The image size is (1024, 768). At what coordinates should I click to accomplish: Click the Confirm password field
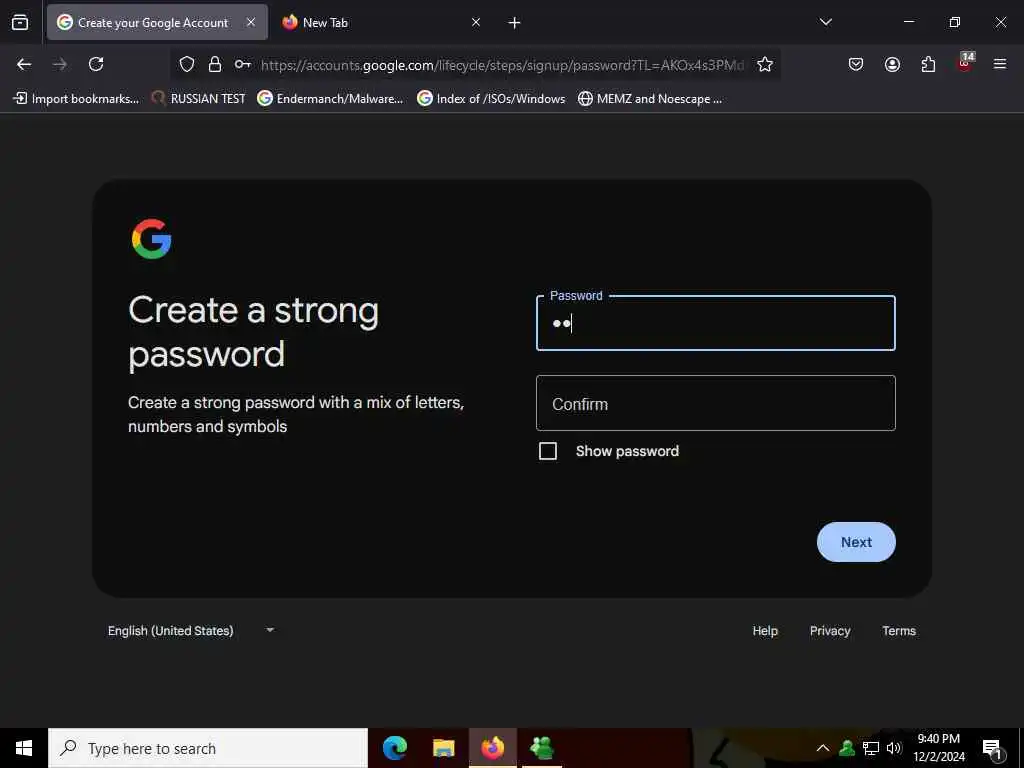(x=715, y=403)
